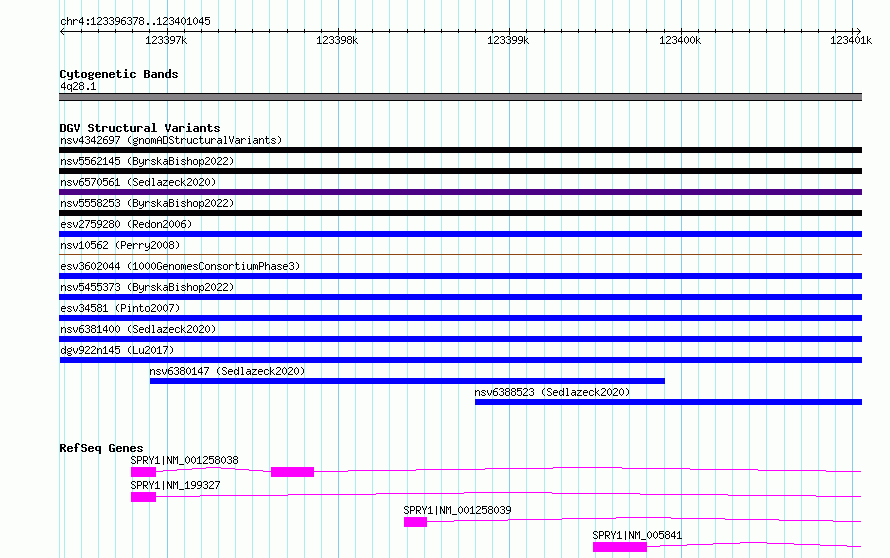Select the grey 4q28.1 cytoband bar

tap(460, 97)
